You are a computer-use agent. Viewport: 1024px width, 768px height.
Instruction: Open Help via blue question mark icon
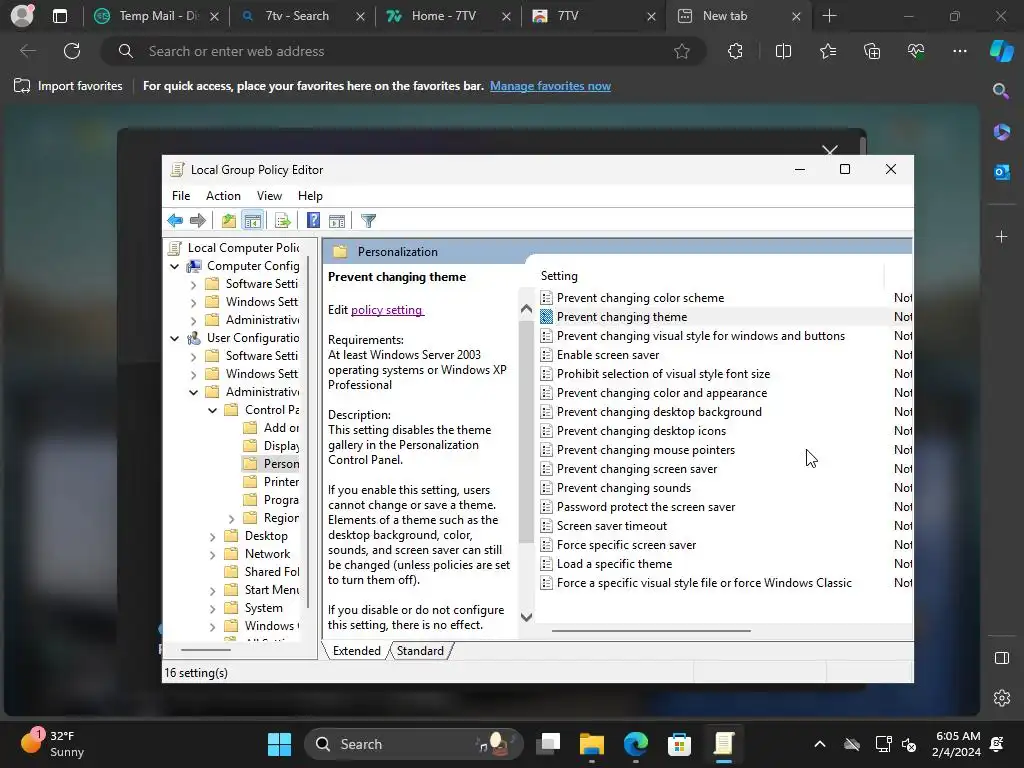[x=313, y=221]
